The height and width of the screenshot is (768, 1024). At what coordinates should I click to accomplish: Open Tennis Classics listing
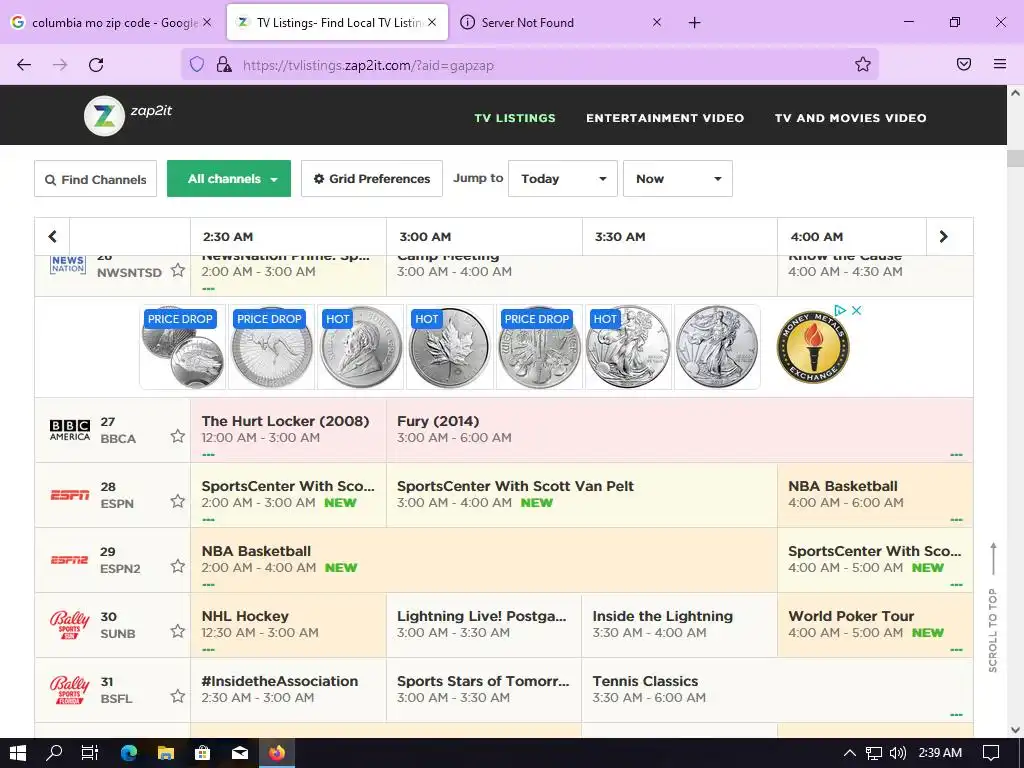pyautogui.click(x=777, y=690)
